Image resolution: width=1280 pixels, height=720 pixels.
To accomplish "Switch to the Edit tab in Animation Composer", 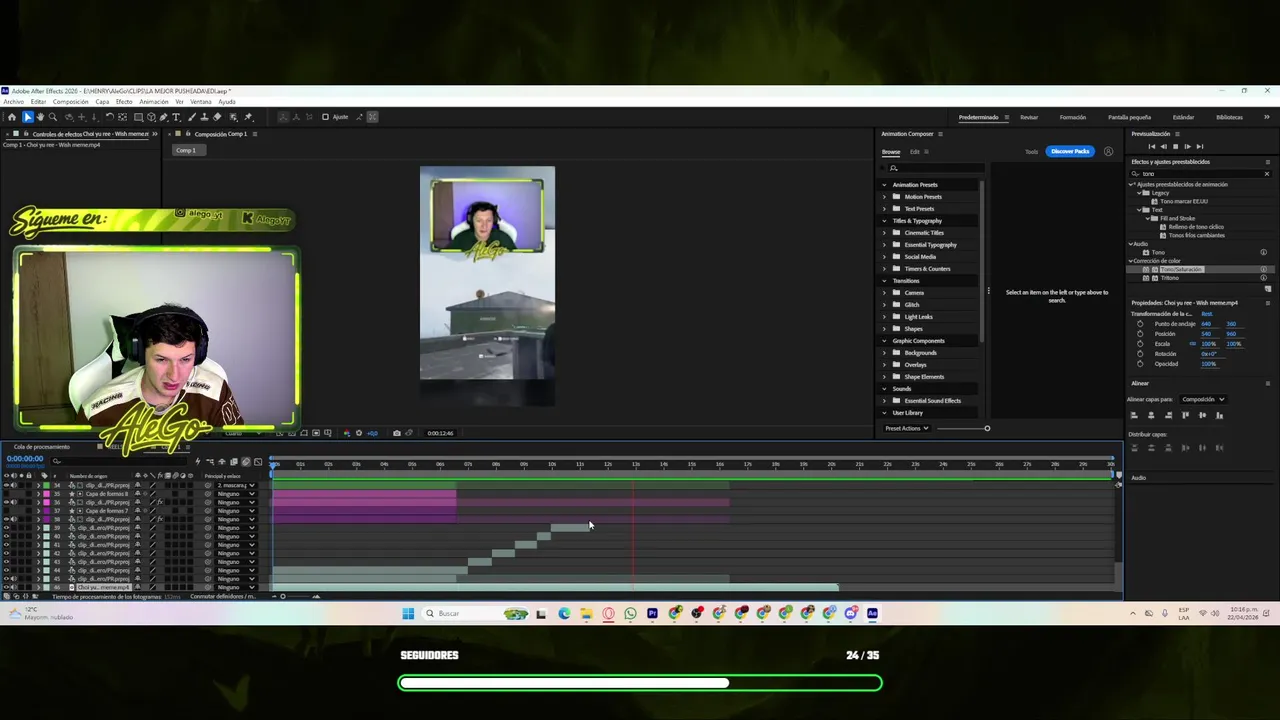I will tap(914, 152).
